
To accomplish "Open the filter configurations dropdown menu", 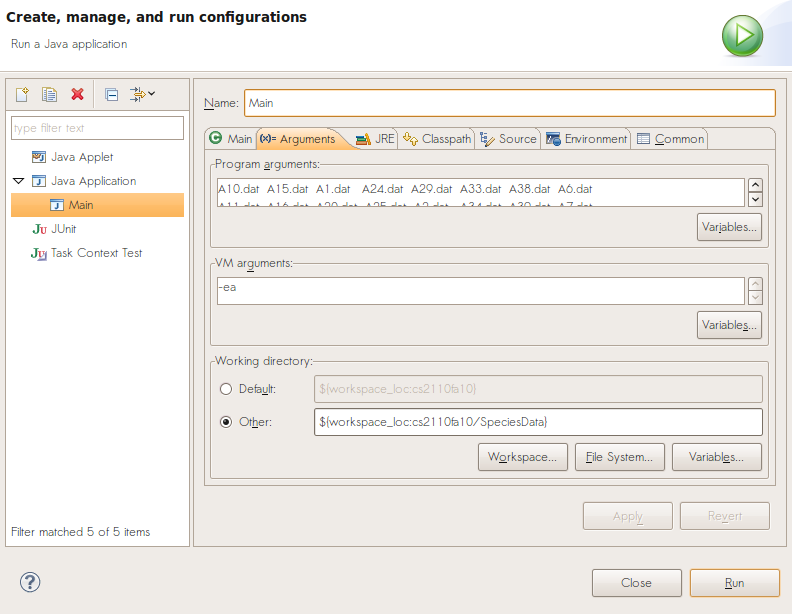I will tap(142, 94).
